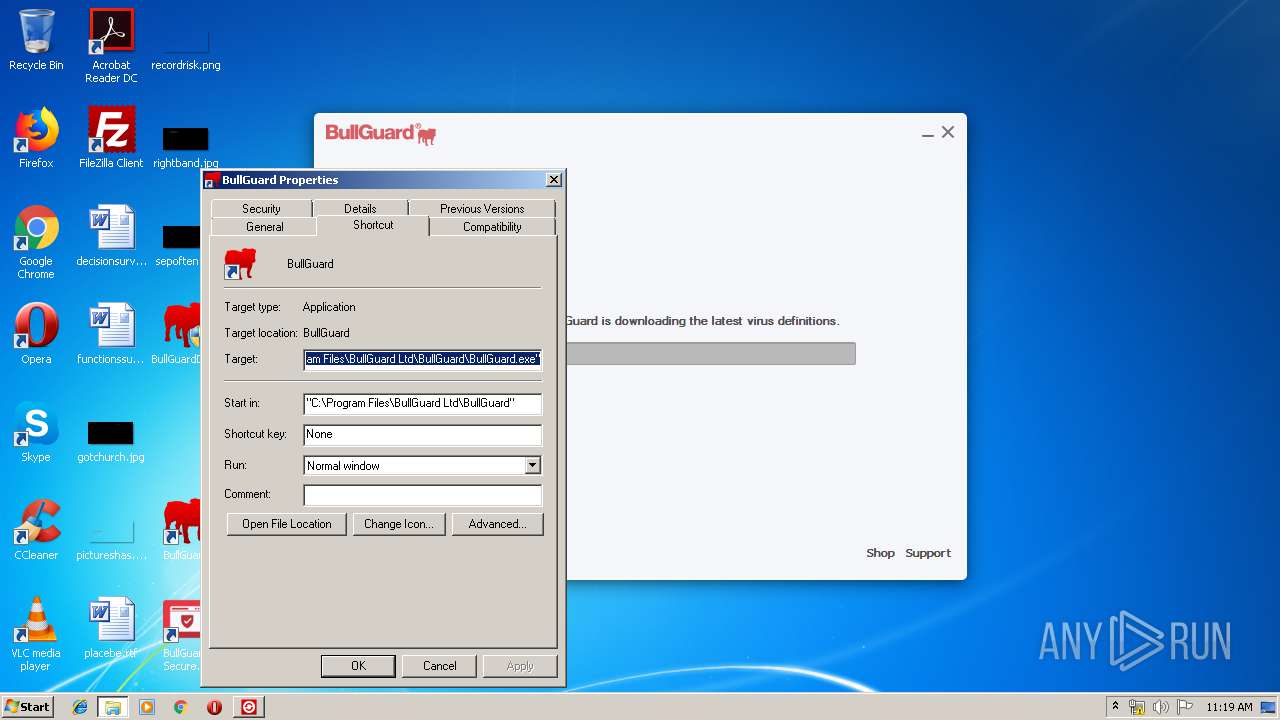Click Opera icon in taskbar
Viewport: 1280px width, 720px height.
(x=214, y=707)
